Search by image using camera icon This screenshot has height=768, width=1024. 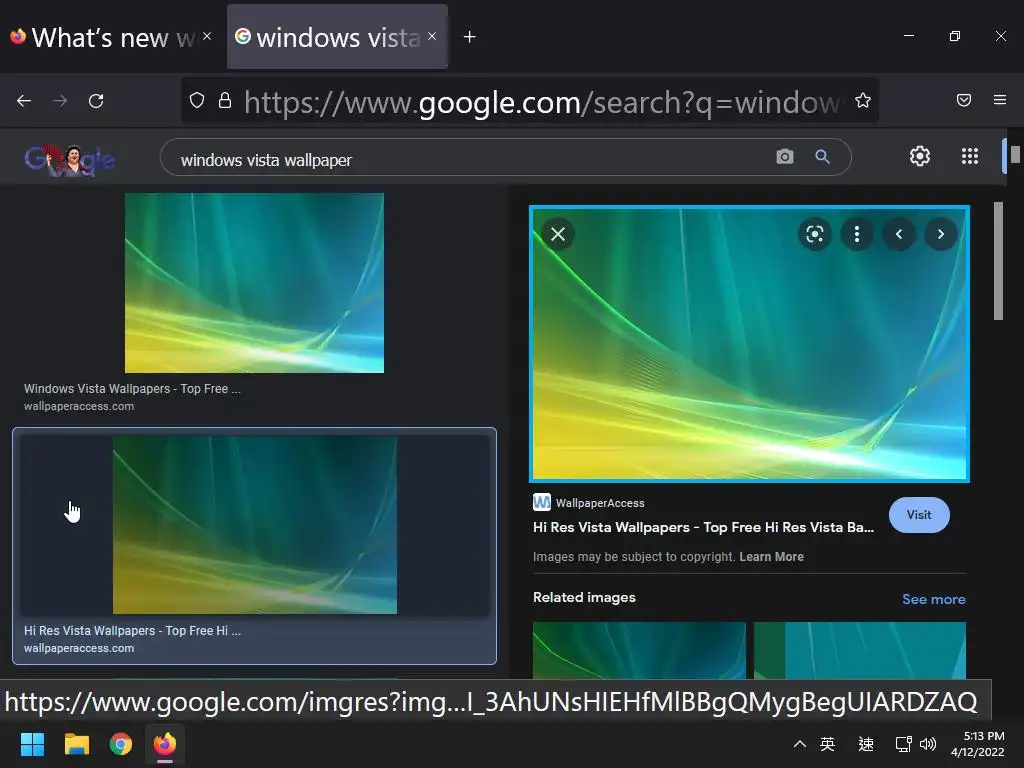[784, 157]
